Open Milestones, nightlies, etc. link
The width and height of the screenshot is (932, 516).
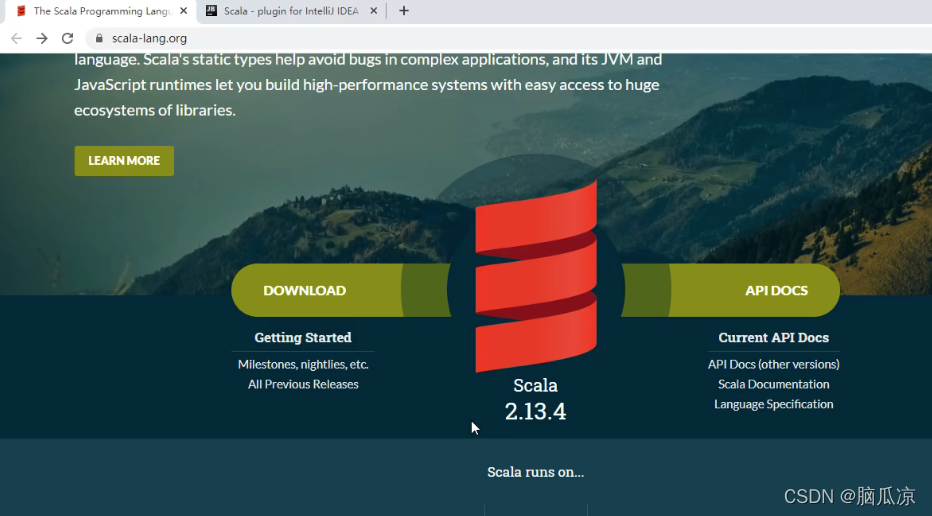coord(303,364)
